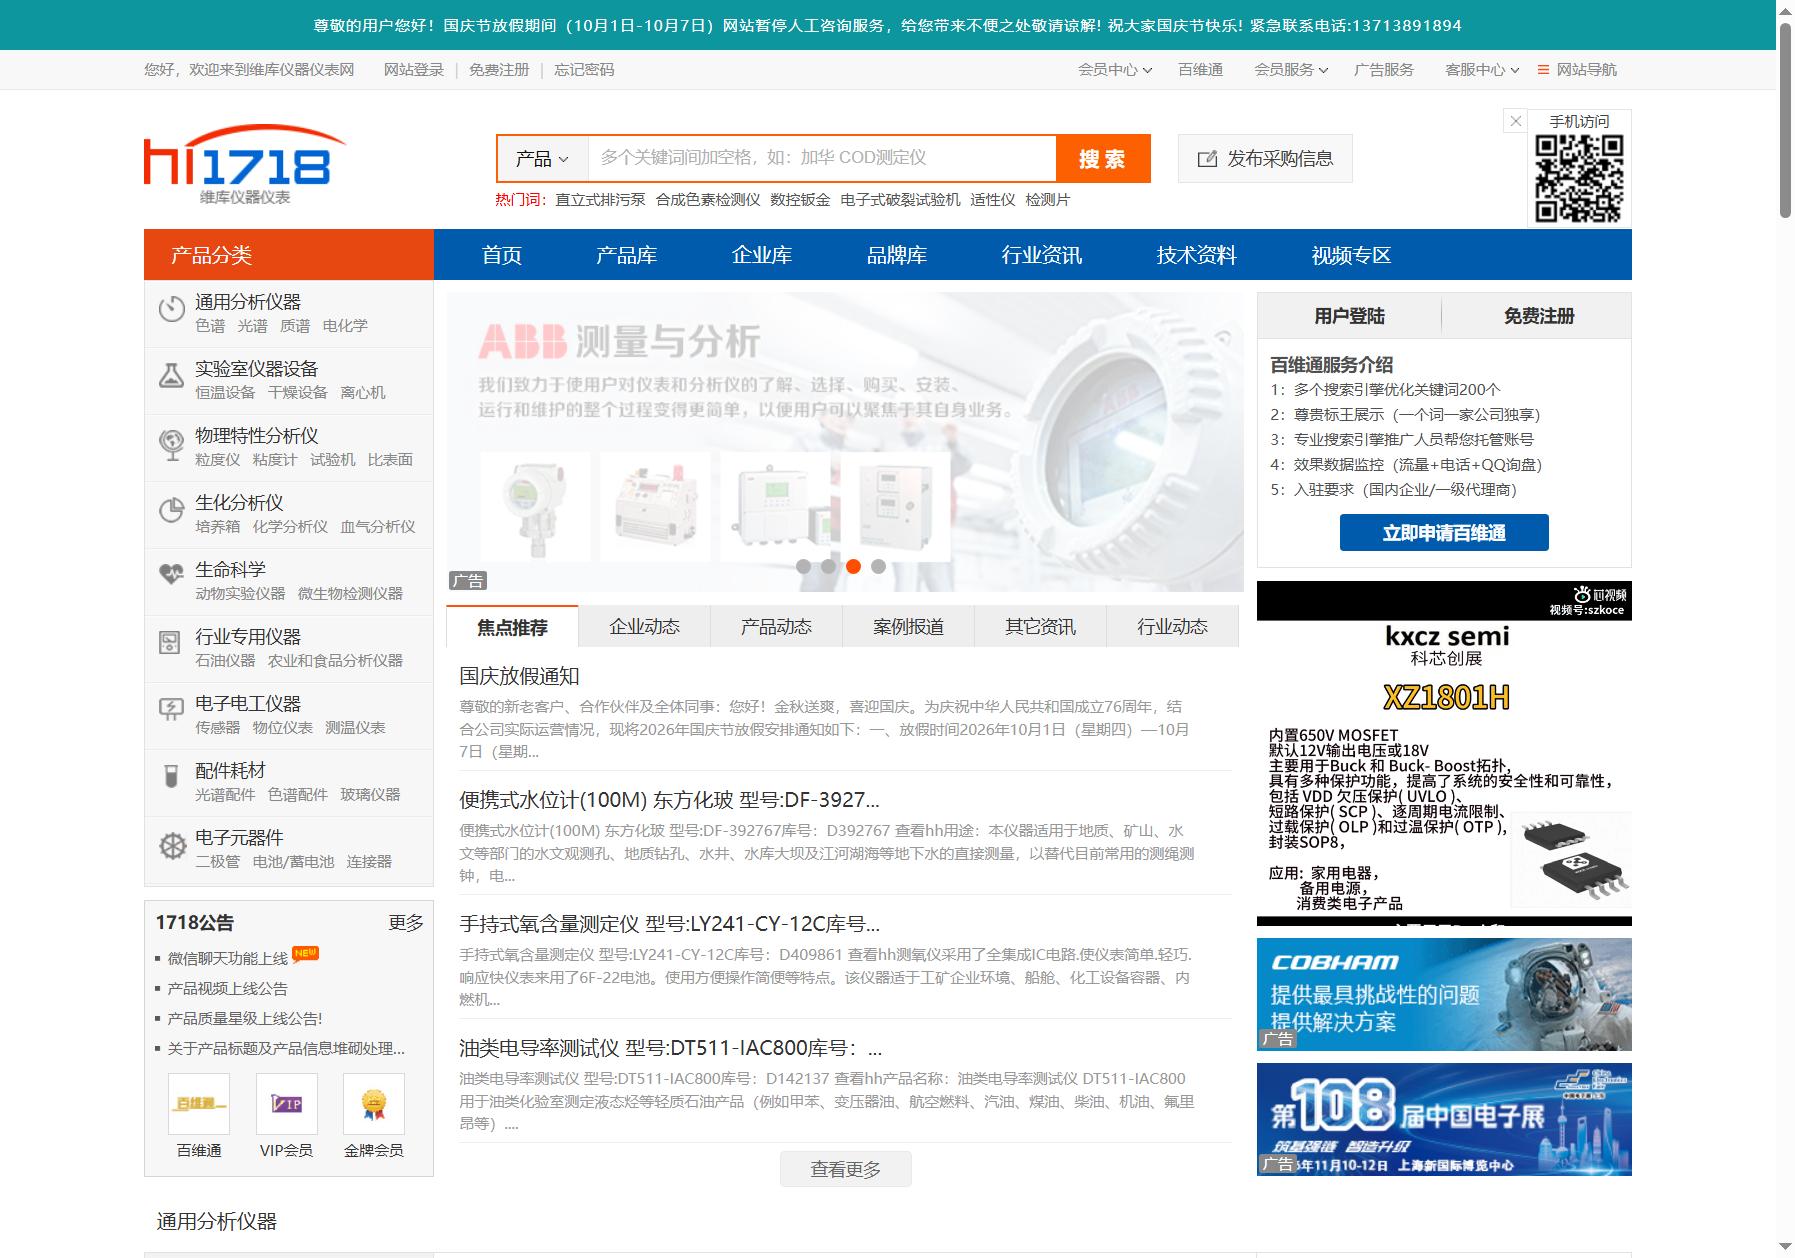1795x1258 pixels.
Task: Click the 立即申请百维通 button
Action: point(1444,533)
